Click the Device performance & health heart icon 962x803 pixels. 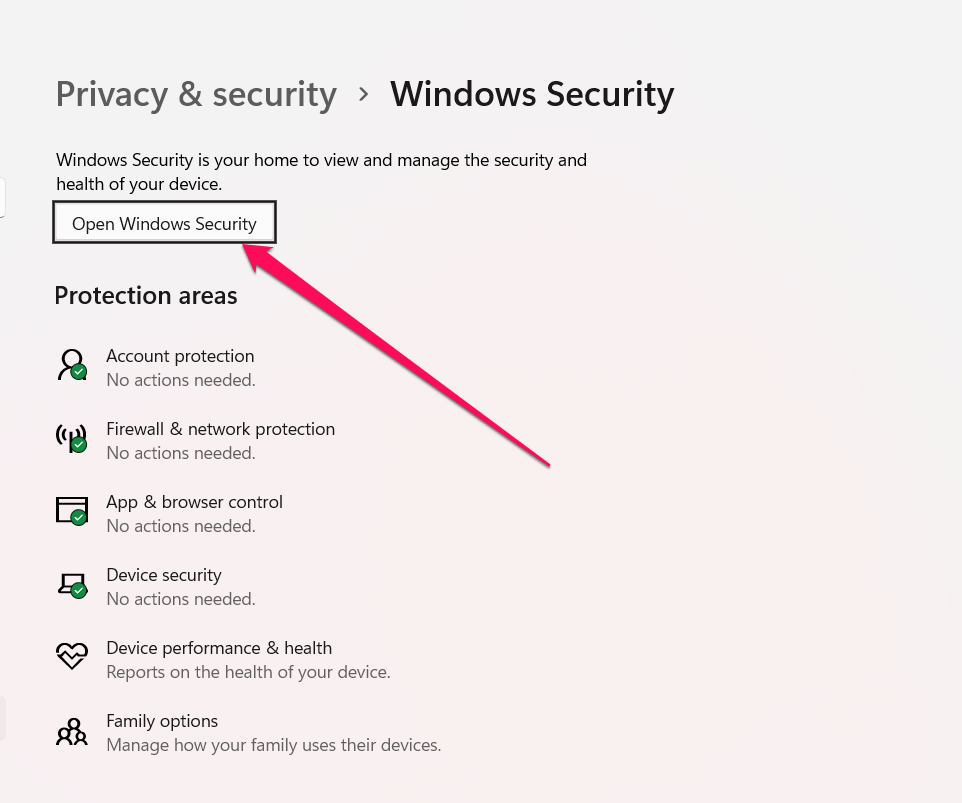(72, 657)
